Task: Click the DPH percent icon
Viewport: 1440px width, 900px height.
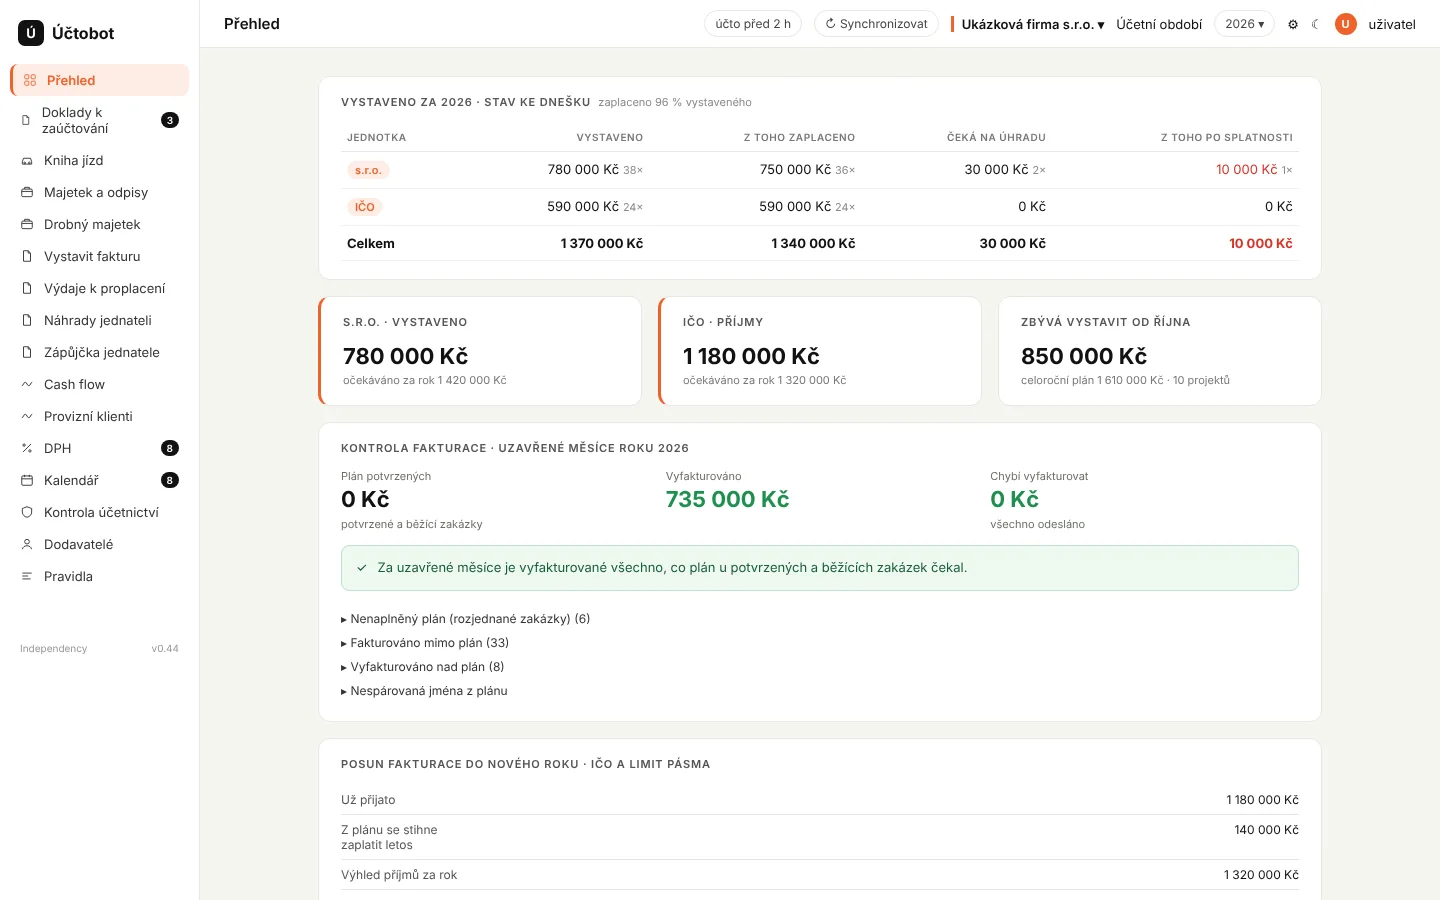Action: click(27, 448)
